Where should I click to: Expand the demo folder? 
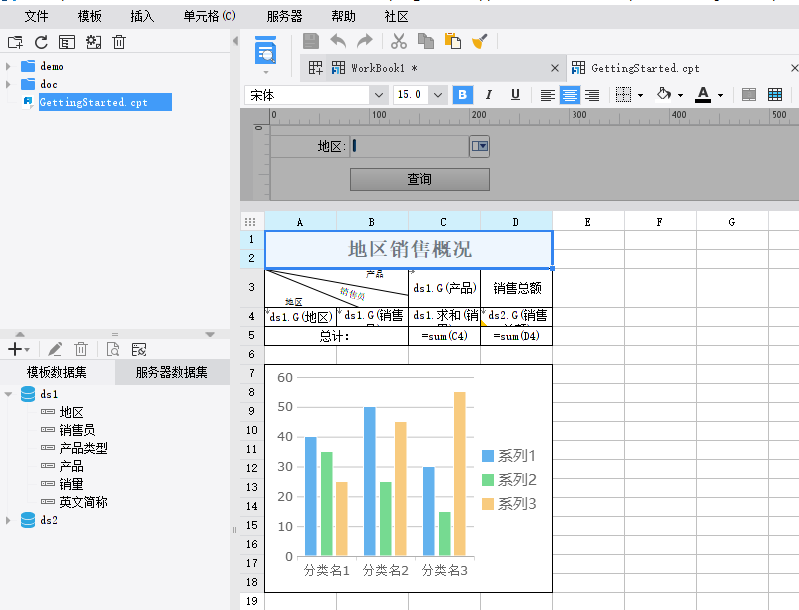point(8,66)
